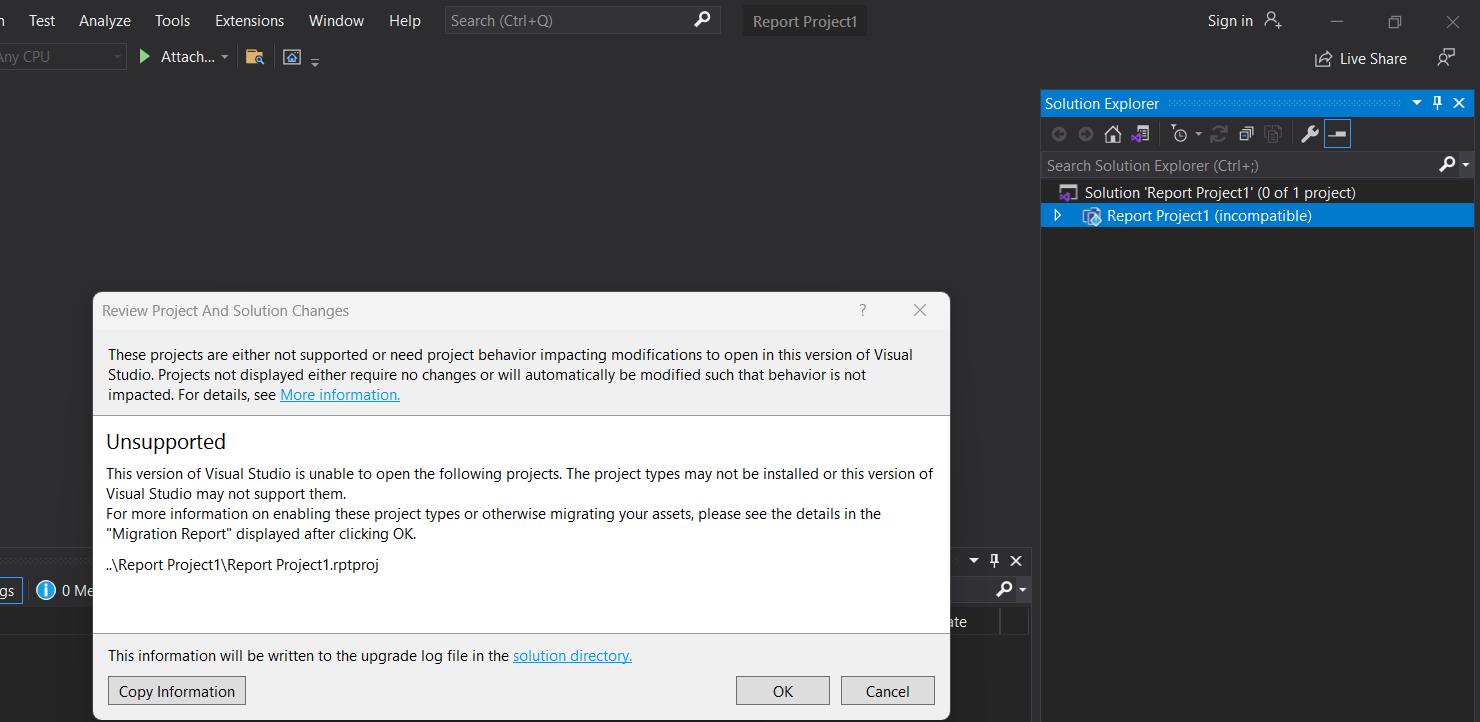Open Solution Explorer window position dropdown
The image size is (1480, 722).
point(1417,103)
